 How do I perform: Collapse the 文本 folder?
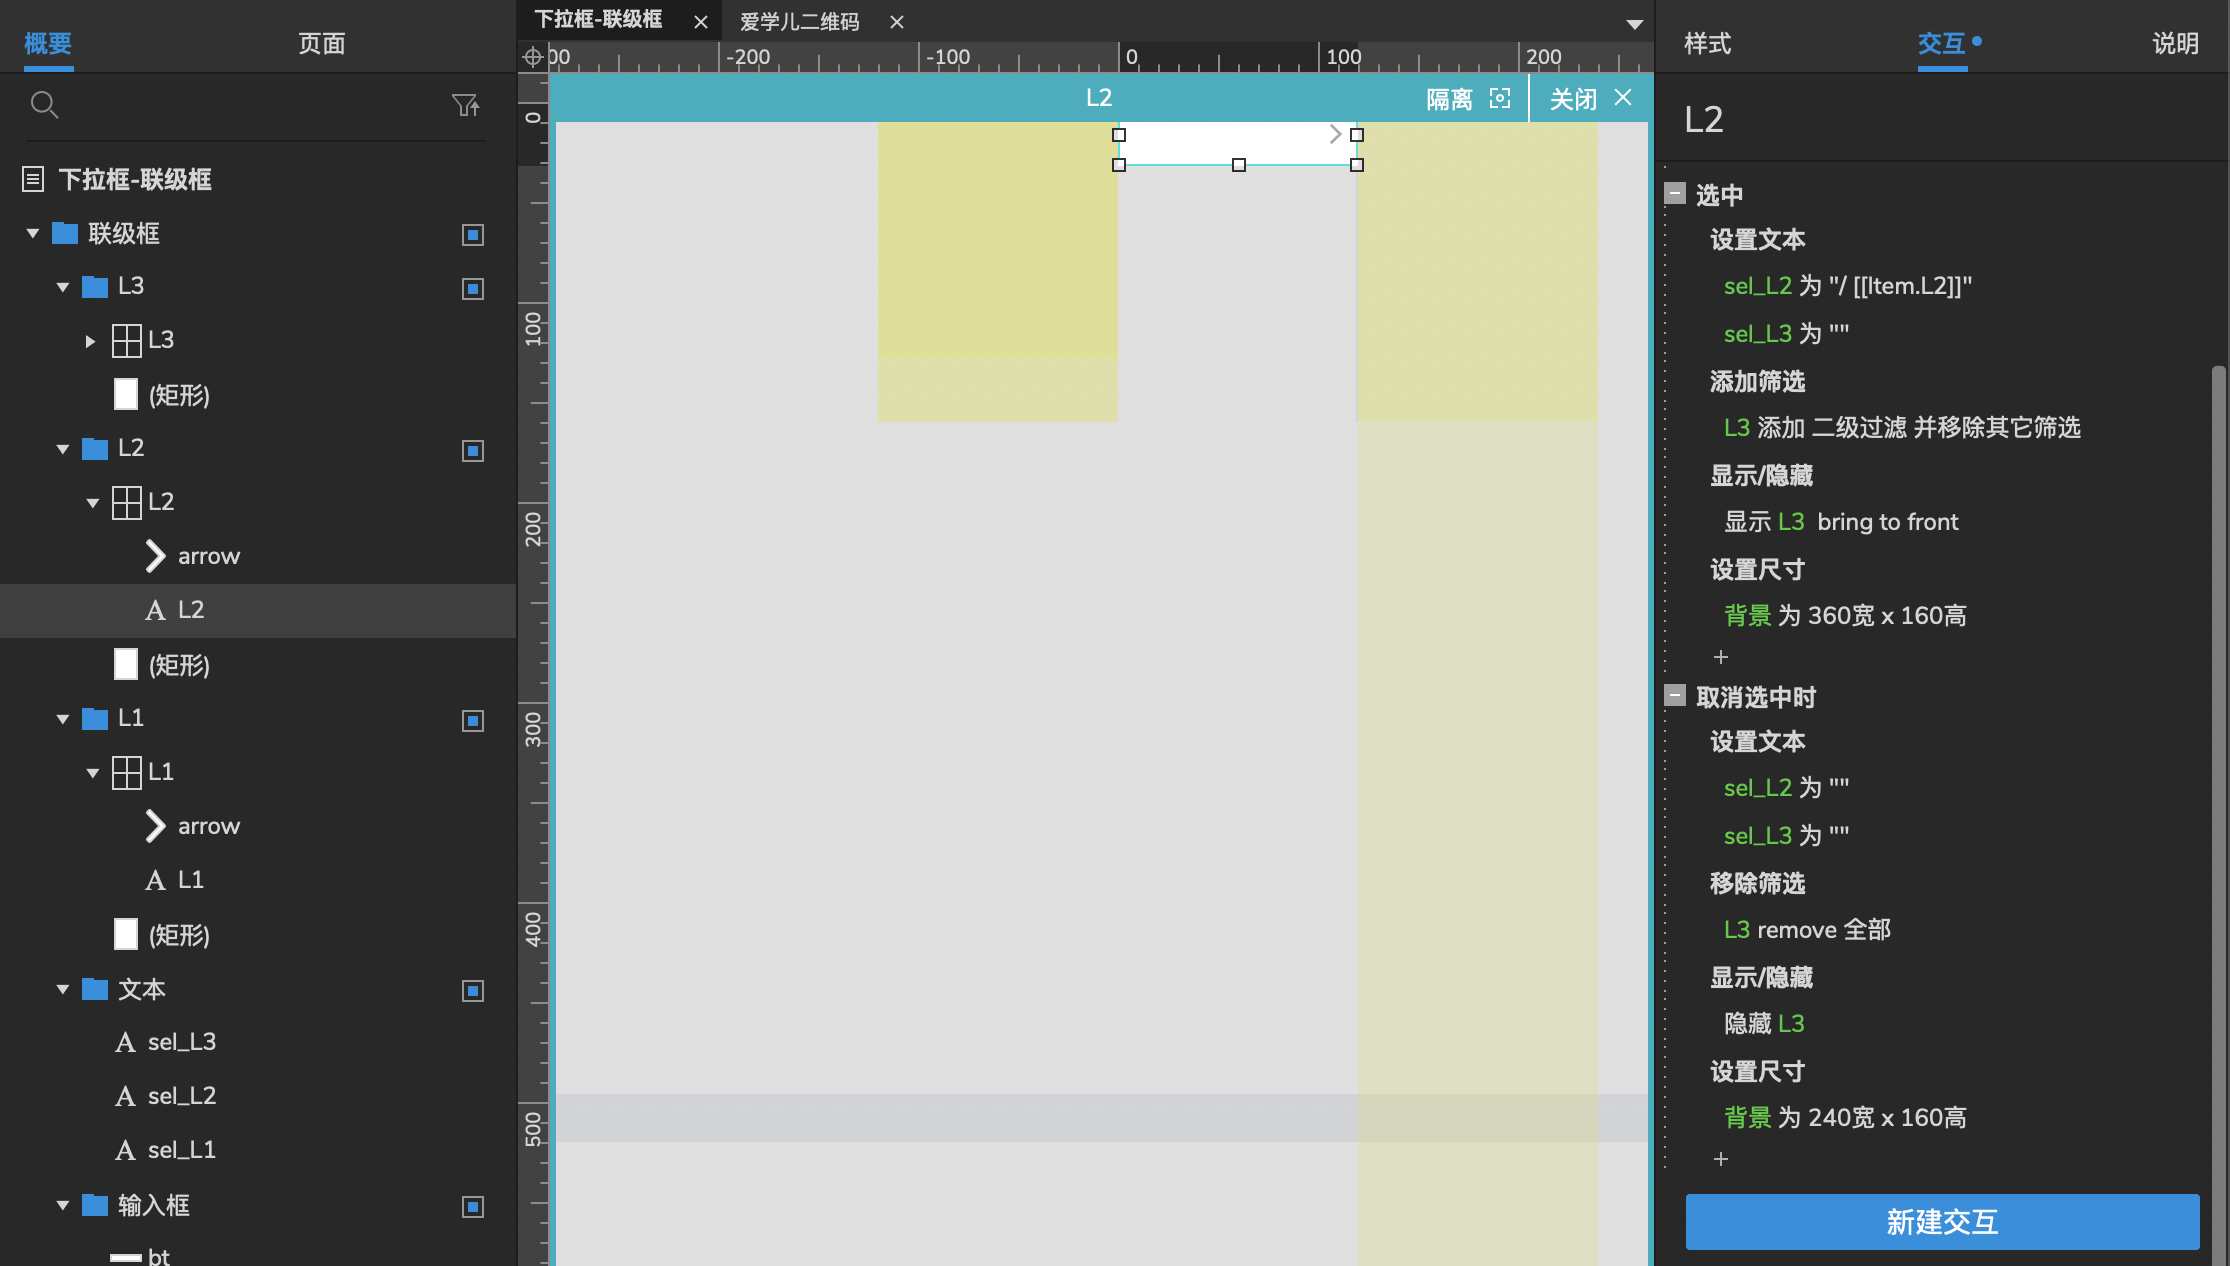(63, 990)
